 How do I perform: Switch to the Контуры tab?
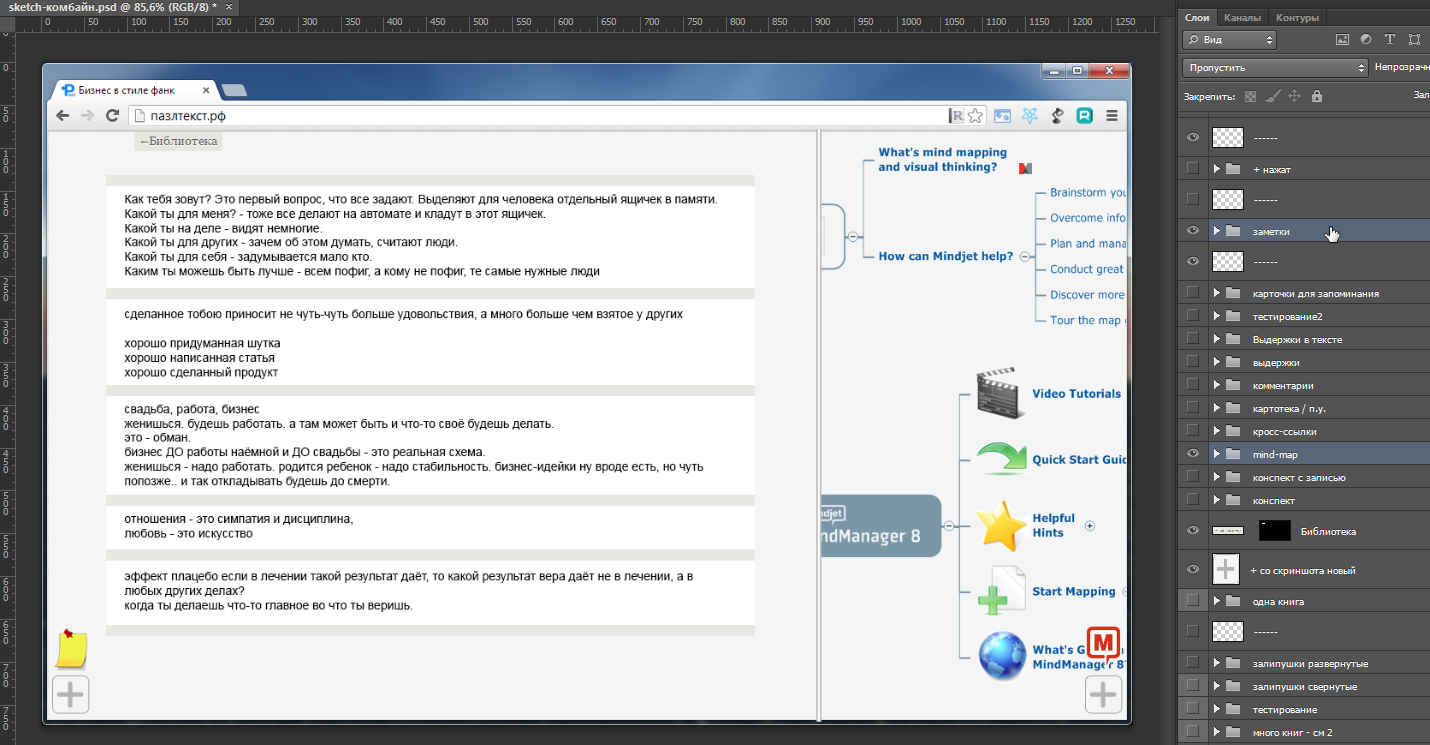point(1297,17)
